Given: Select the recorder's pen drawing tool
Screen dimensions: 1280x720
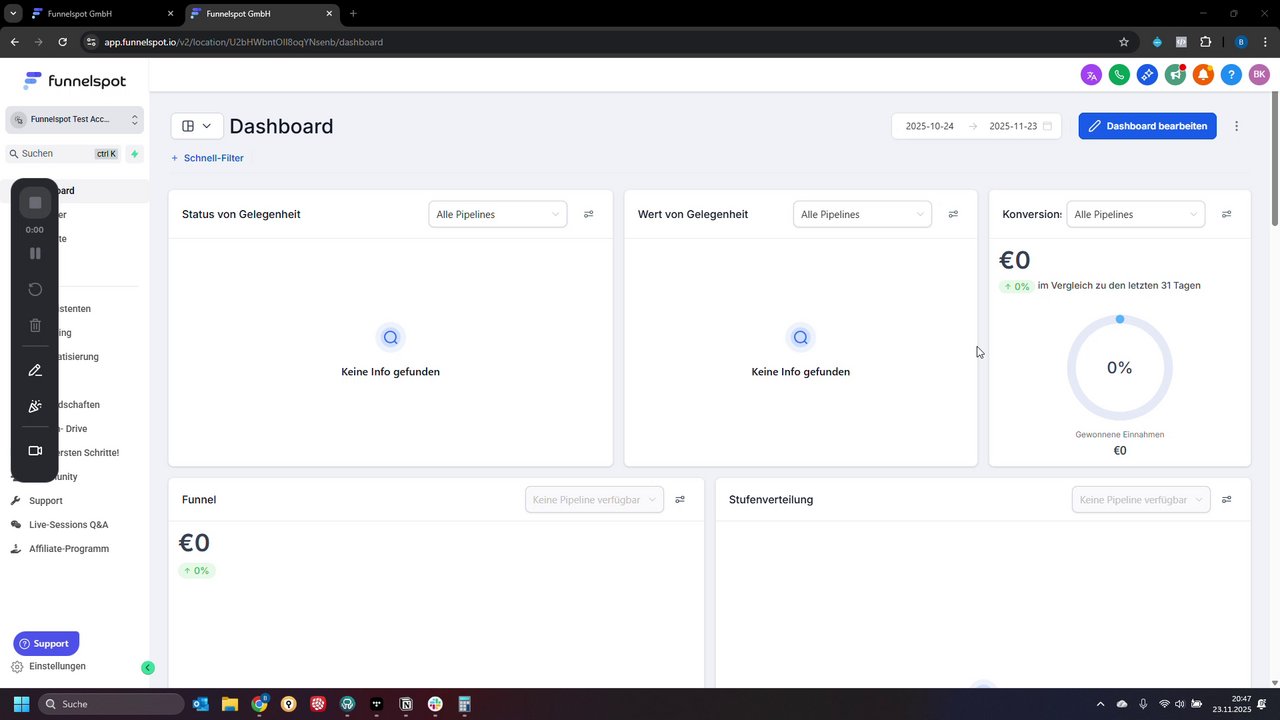Looking at the screenshot, I should pos(35,370).
